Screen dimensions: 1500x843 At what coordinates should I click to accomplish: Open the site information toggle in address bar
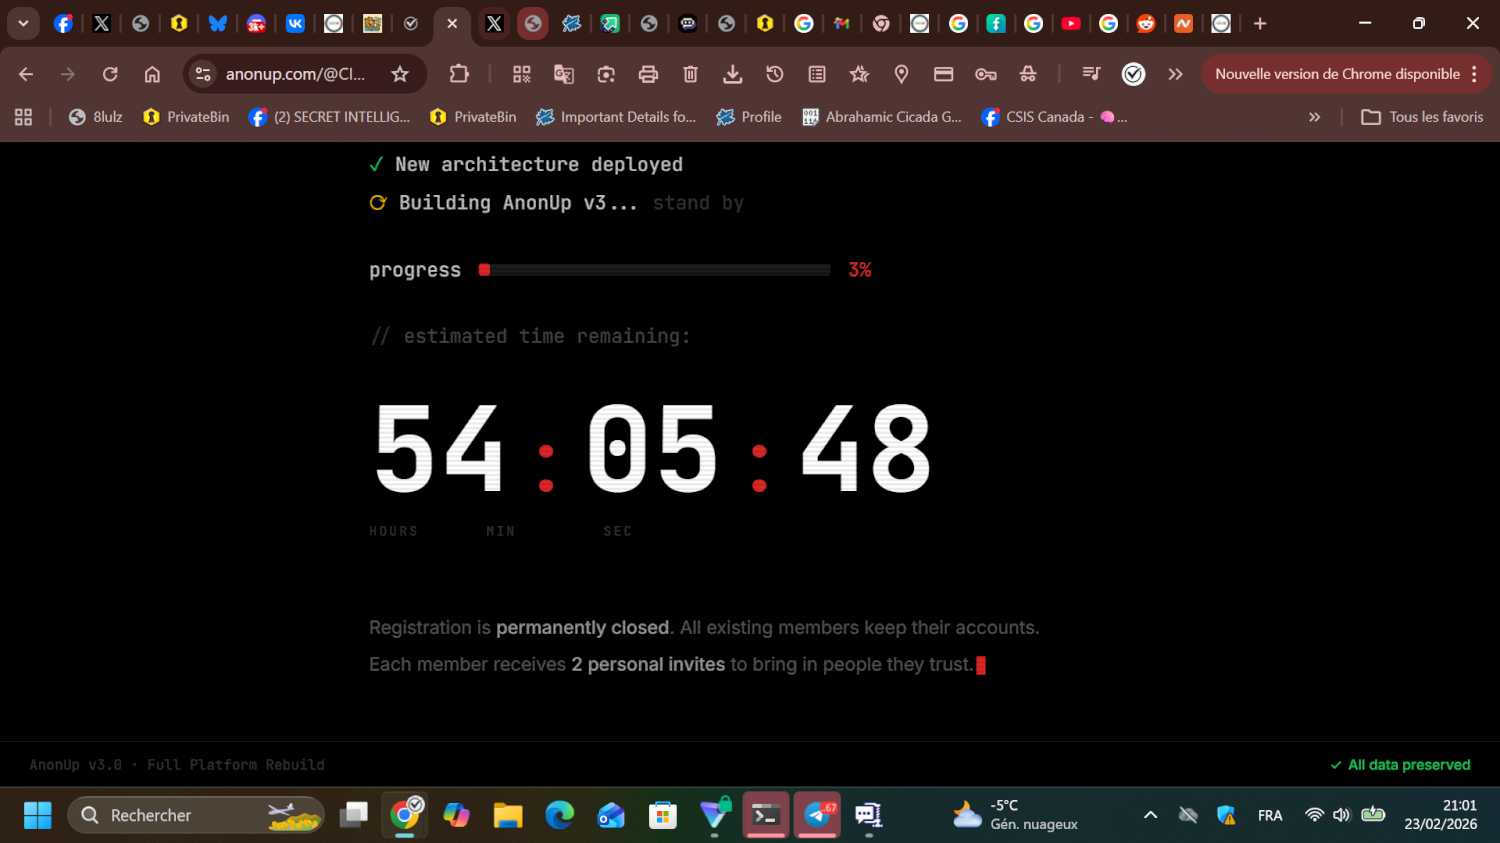[x=203, y=74]
